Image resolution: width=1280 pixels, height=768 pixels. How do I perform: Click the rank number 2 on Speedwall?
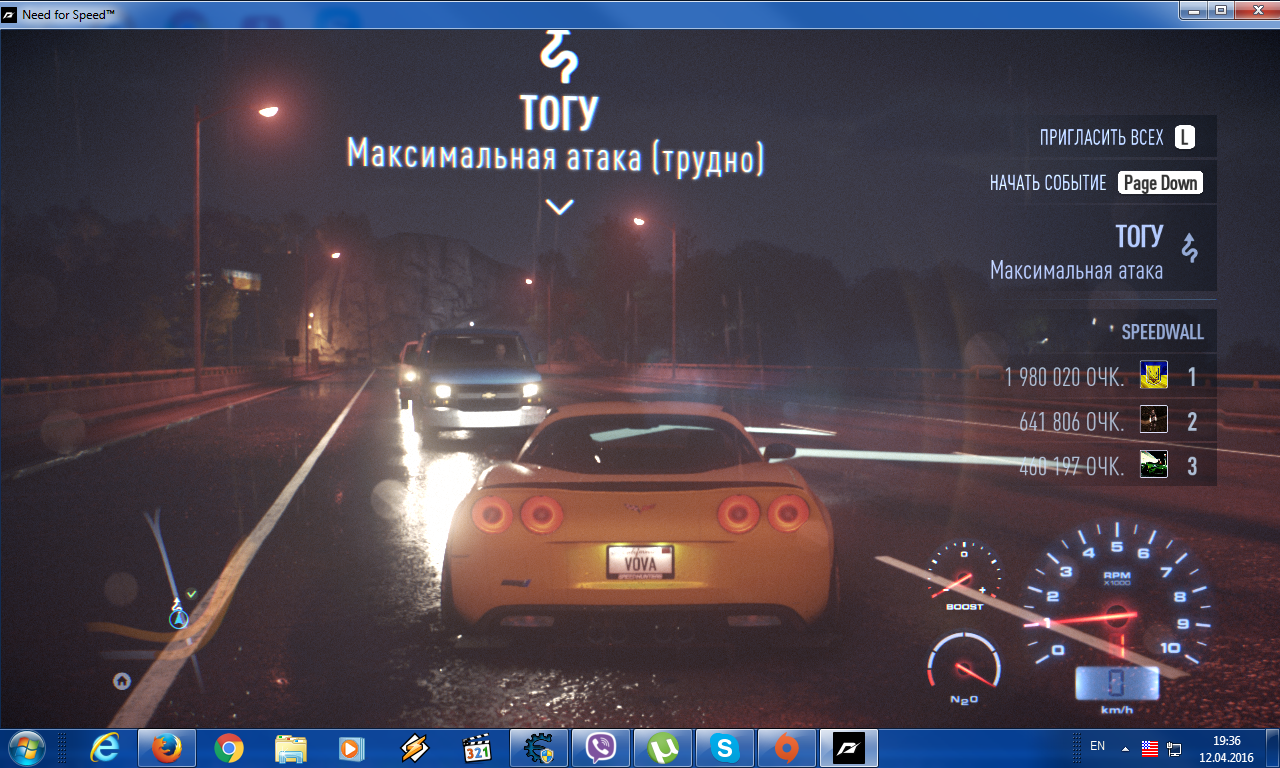point(1192,422)
